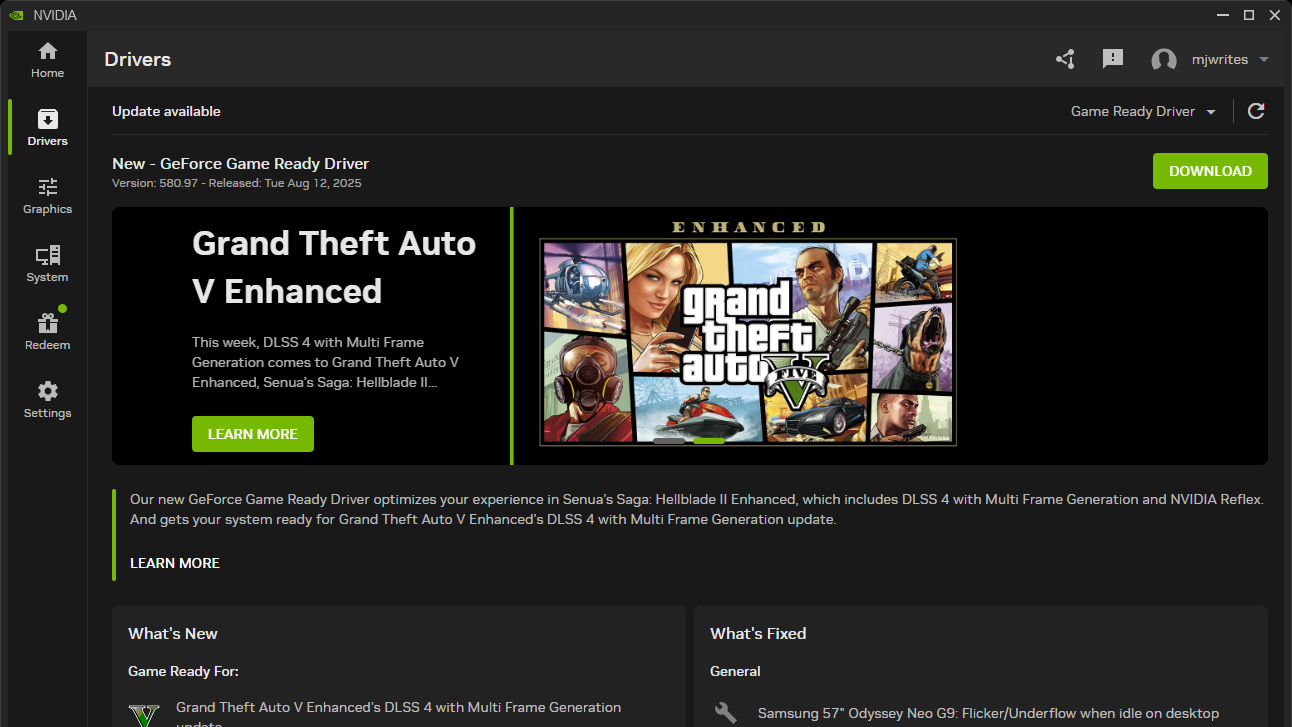Click the NVIDIA logo in the title bar
Viewport: 1292px width, 727px height.
click(14, 15)
